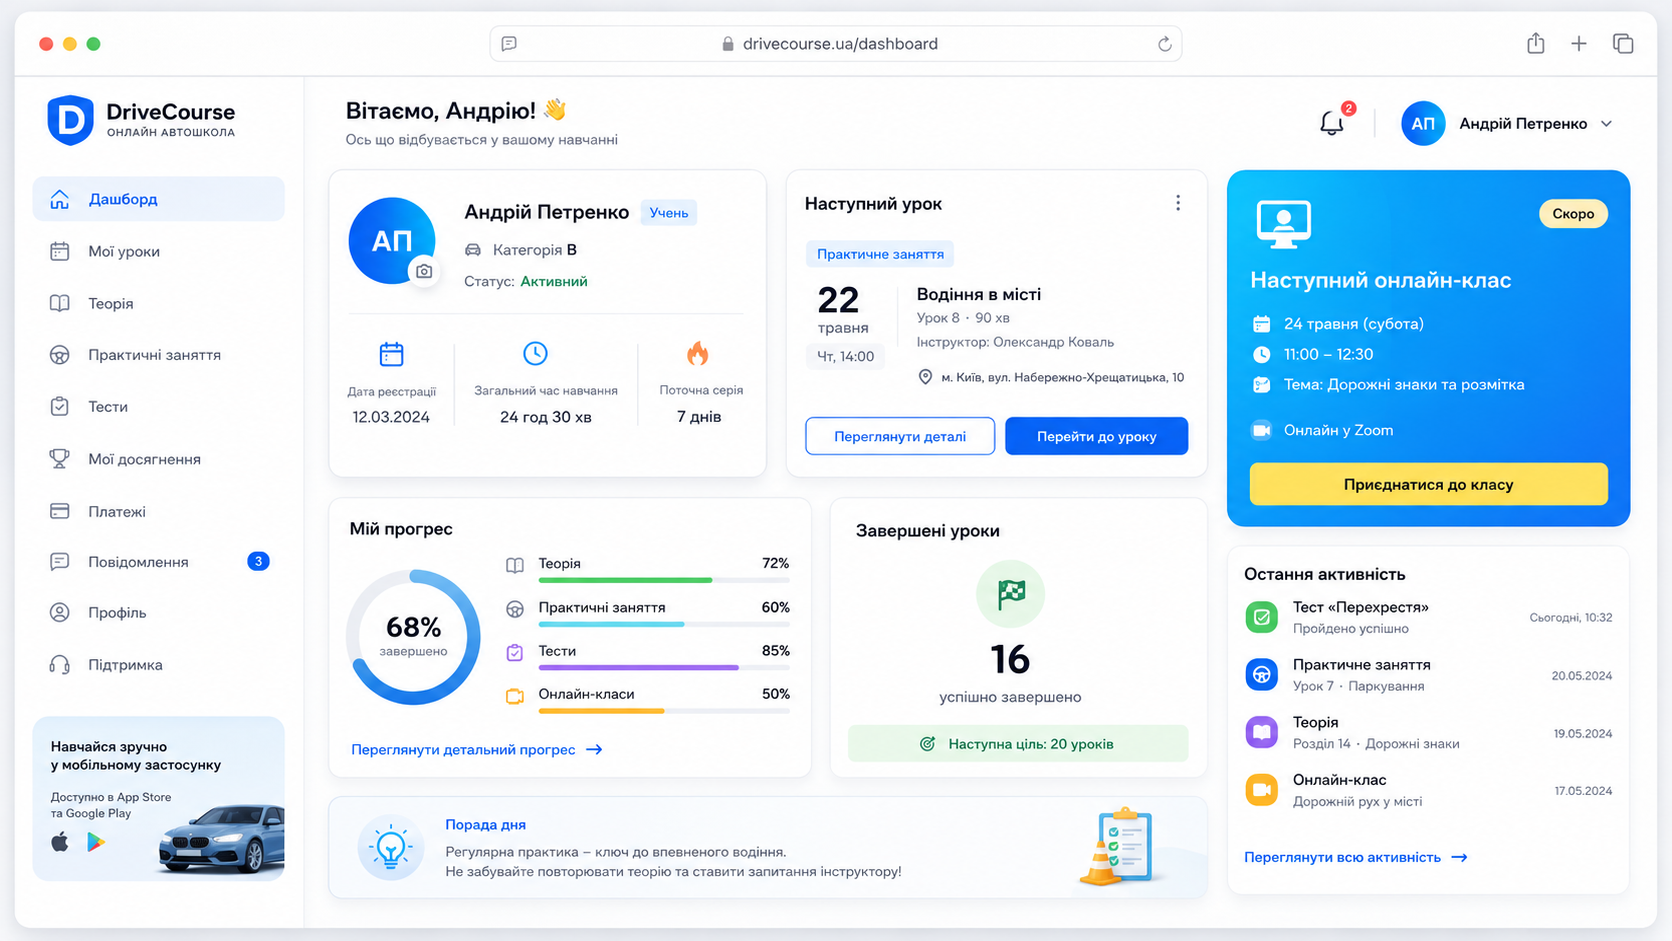Screen dimensions: 1672x941
Task: Click the Теорія 72% progress bar
Action: click(664, 580)
